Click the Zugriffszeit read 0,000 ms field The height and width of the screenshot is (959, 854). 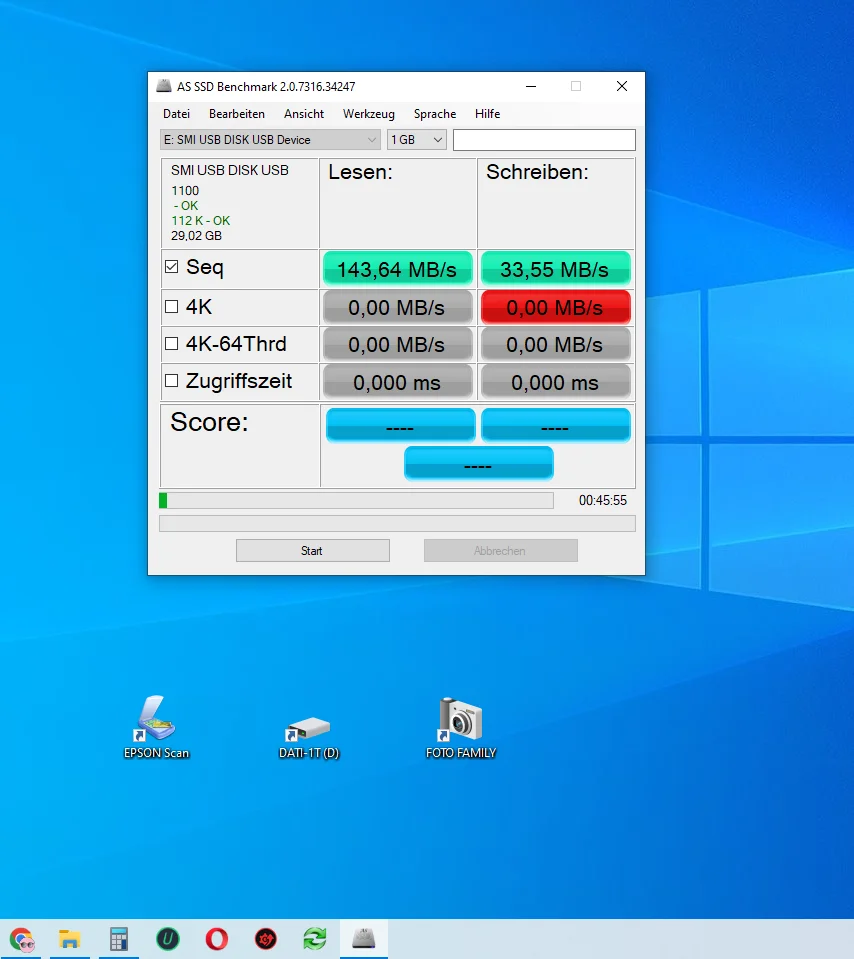click(398, 382)
